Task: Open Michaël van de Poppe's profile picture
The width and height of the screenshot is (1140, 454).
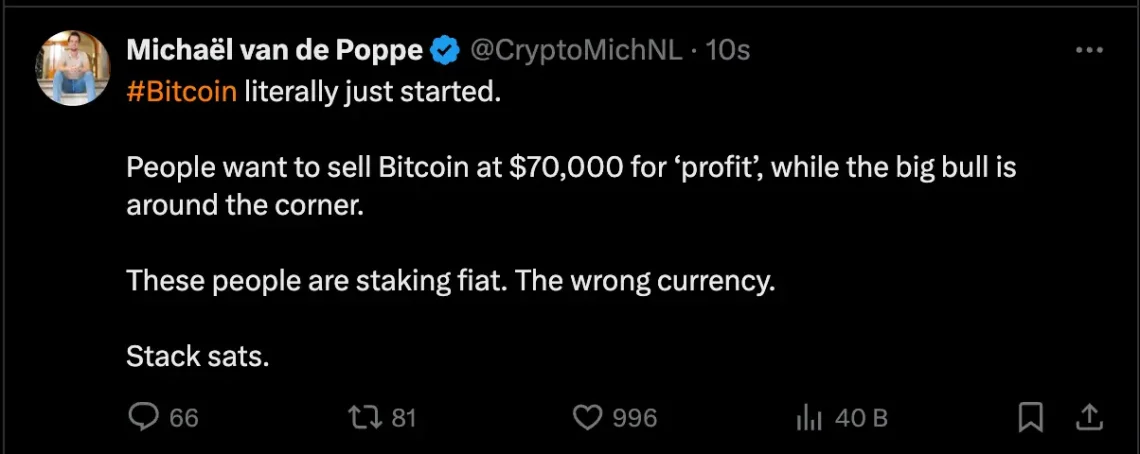Action: (72, 68)
